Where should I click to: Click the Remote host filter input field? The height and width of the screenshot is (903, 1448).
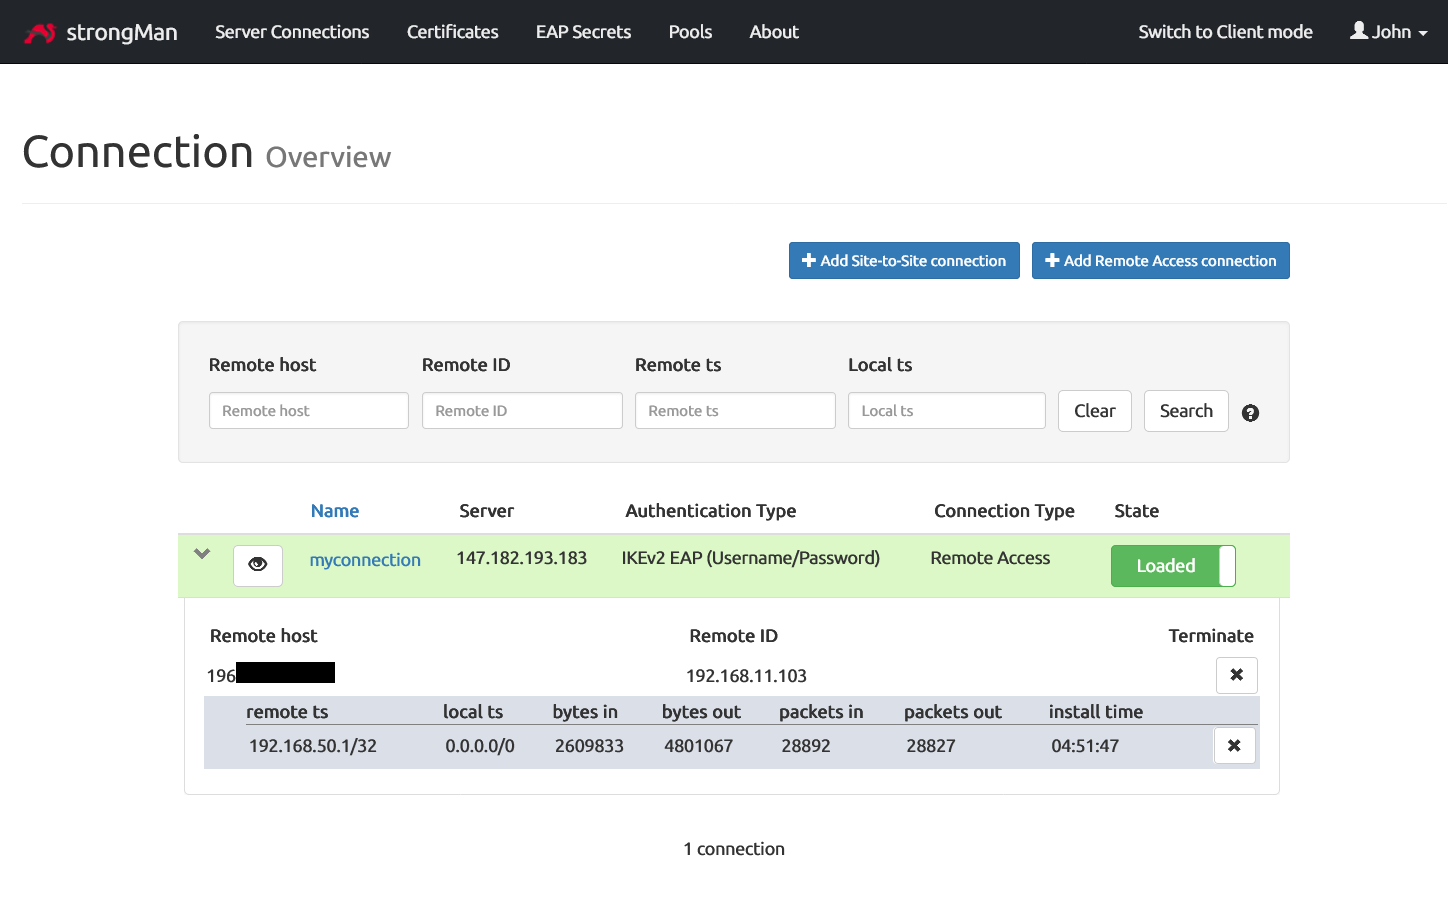pos(308,410)
